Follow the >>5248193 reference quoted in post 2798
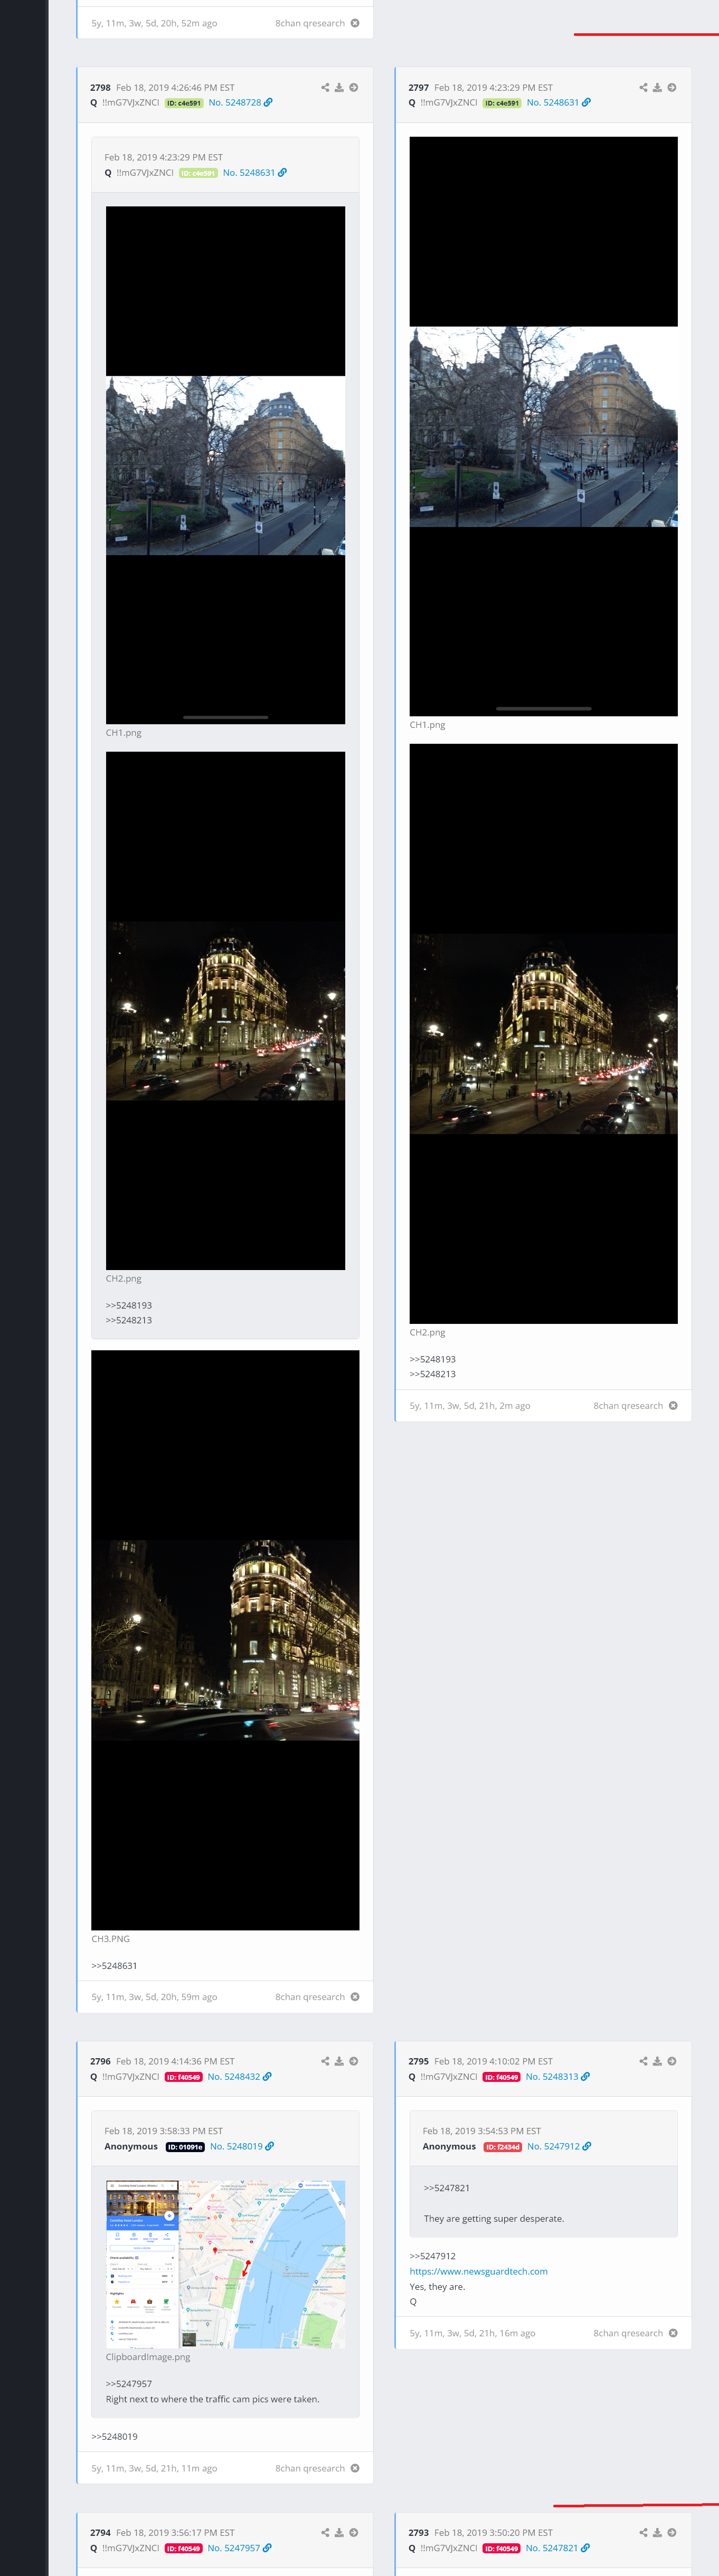Screen dimensions: 719x2576 [x=129, y=1305]
